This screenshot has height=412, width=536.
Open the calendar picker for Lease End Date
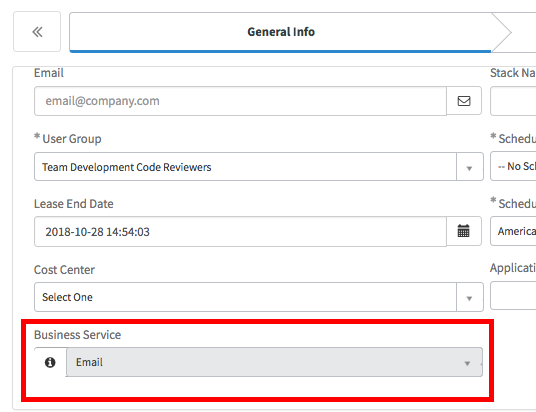pos(464,231)
